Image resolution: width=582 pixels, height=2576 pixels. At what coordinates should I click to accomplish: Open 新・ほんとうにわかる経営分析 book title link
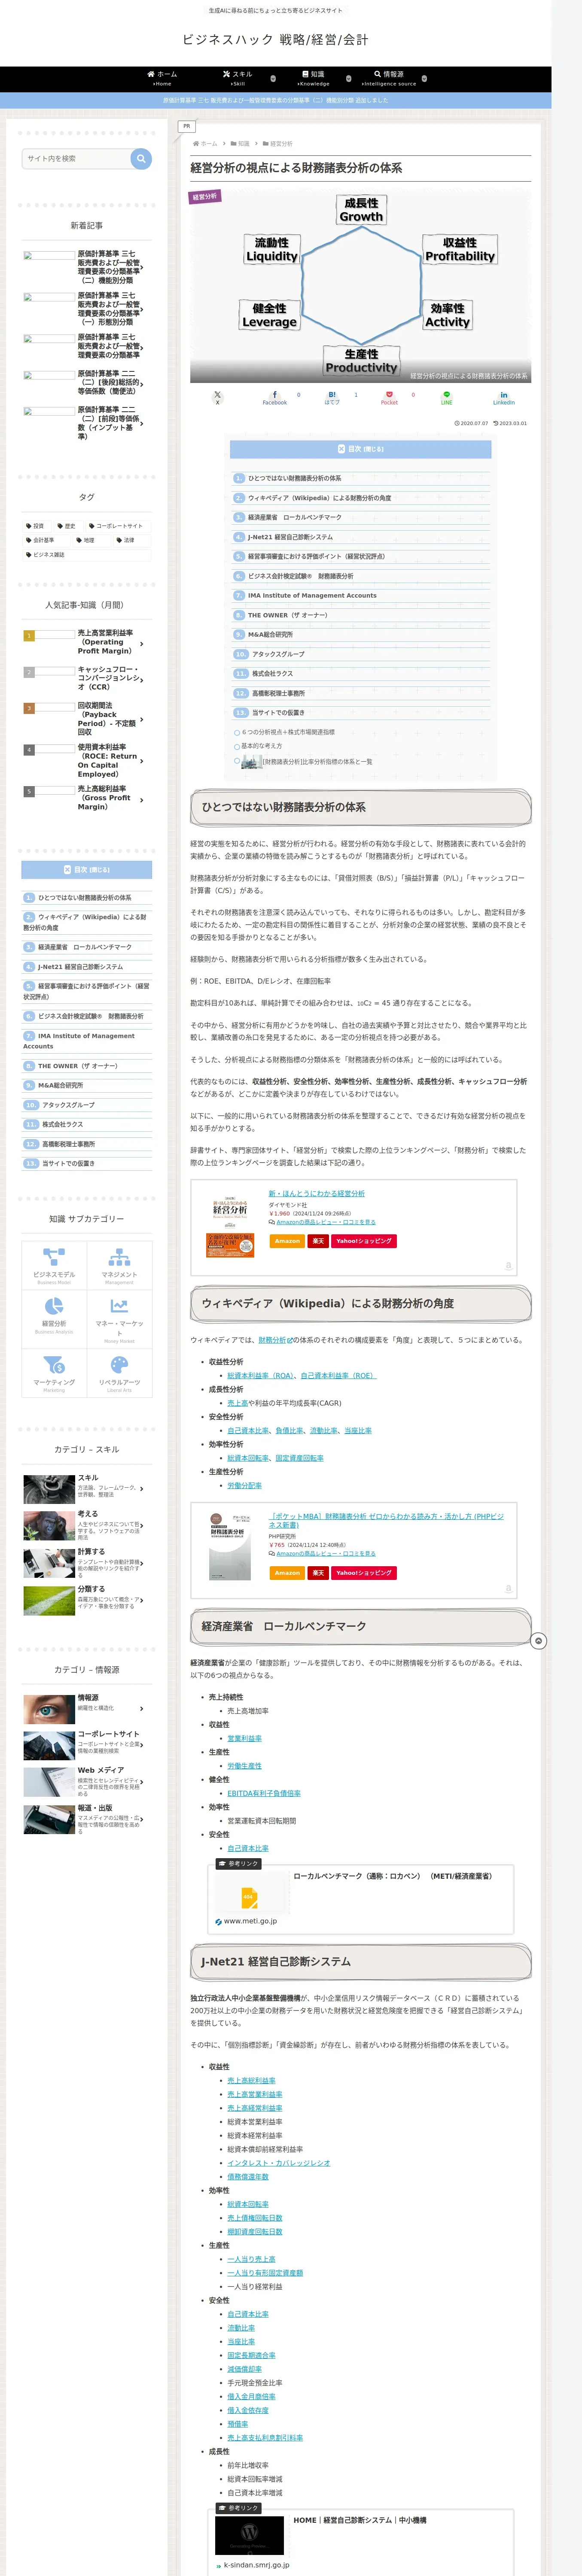pyautogui.click(x=316, y=1193)
